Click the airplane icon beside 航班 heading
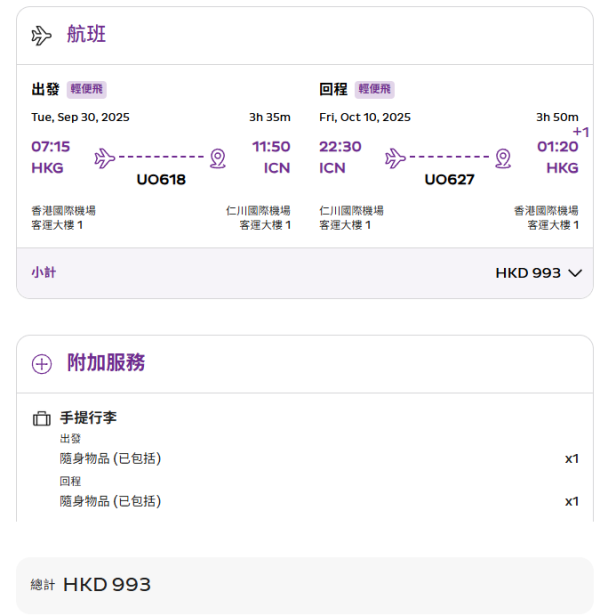Viewport: 600px width, 616px height. coord(41,35)
